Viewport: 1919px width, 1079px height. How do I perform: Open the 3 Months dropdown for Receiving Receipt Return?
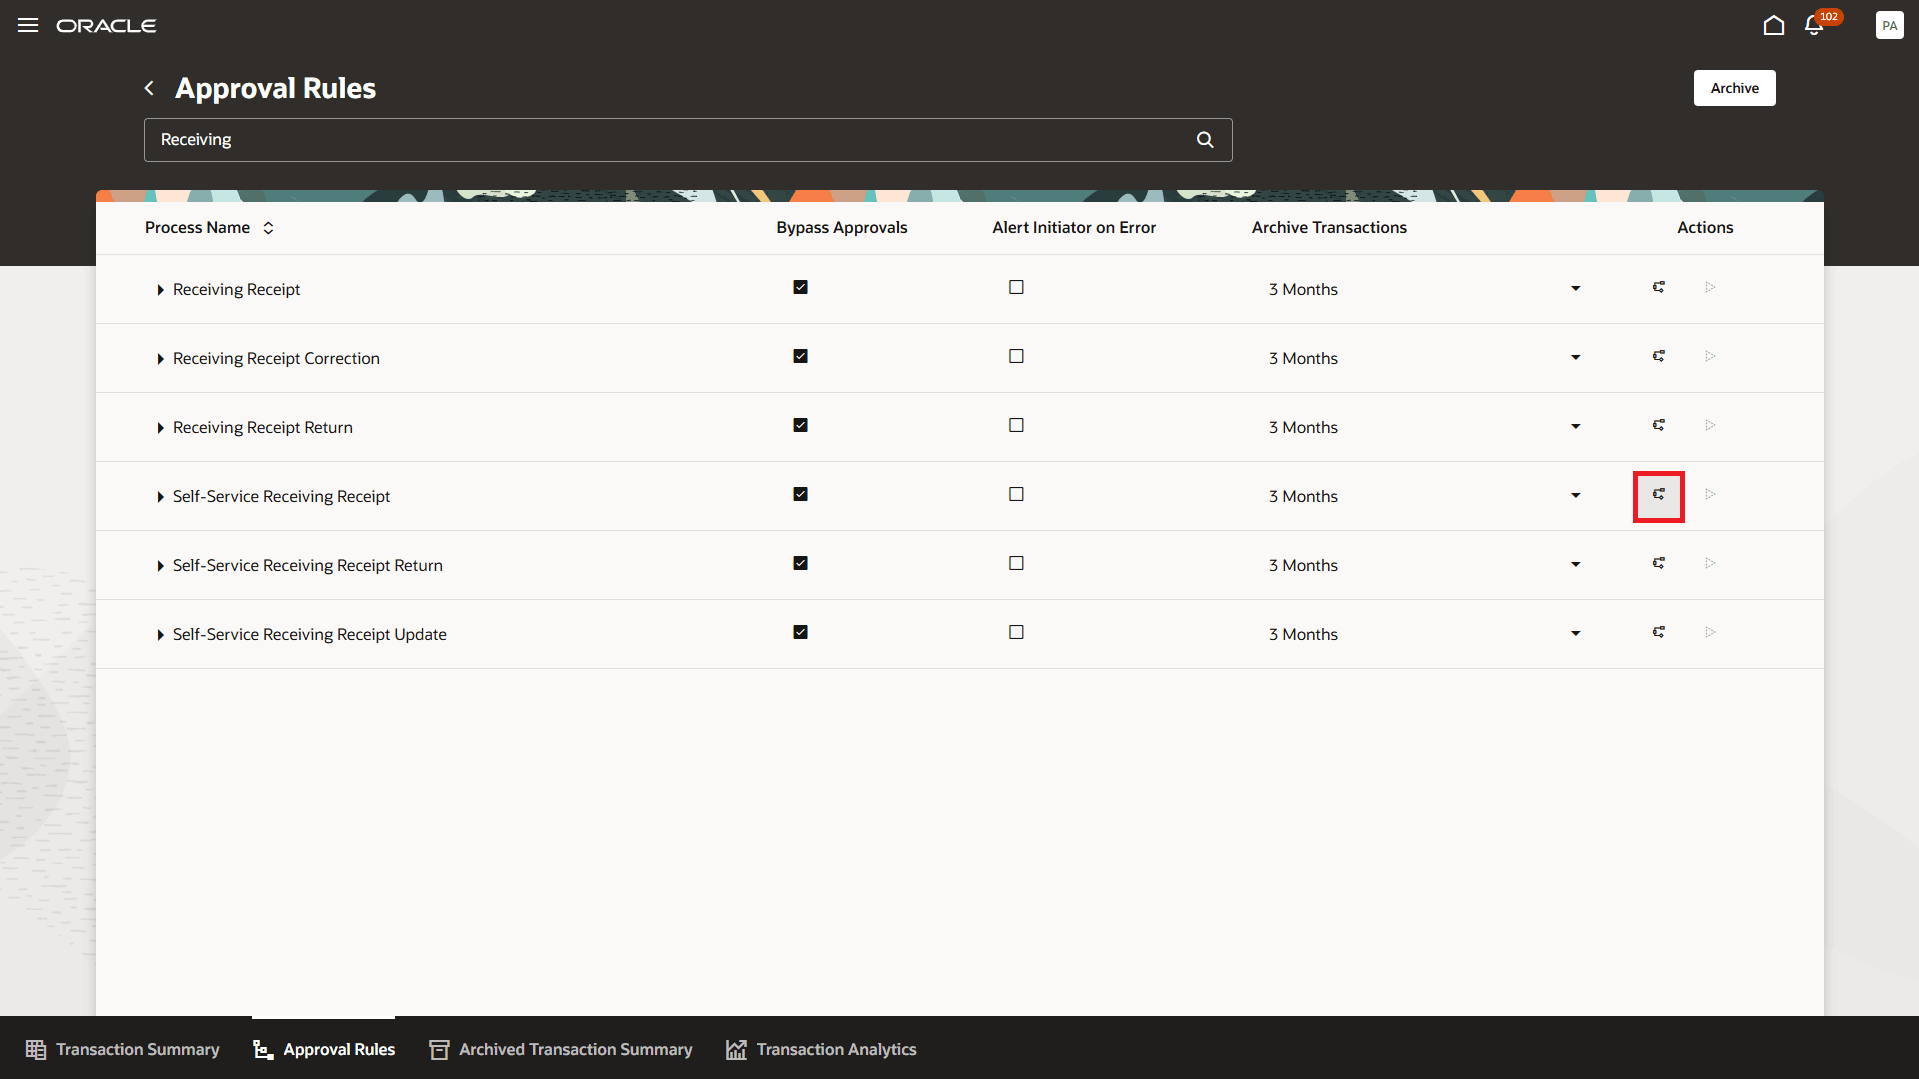pos(1576,426)
